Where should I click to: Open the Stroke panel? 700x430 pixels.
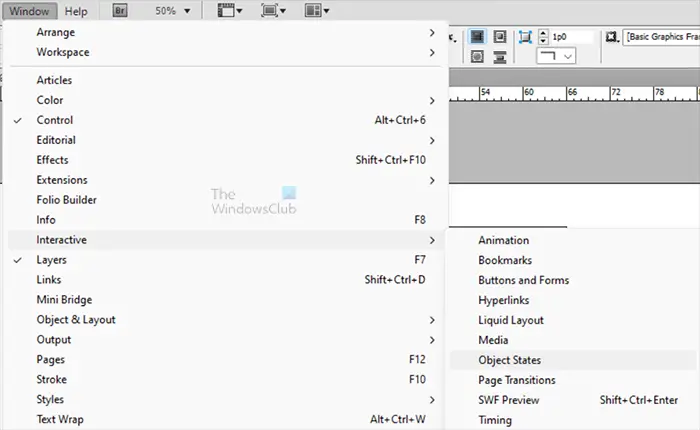[x=226, y=380]
